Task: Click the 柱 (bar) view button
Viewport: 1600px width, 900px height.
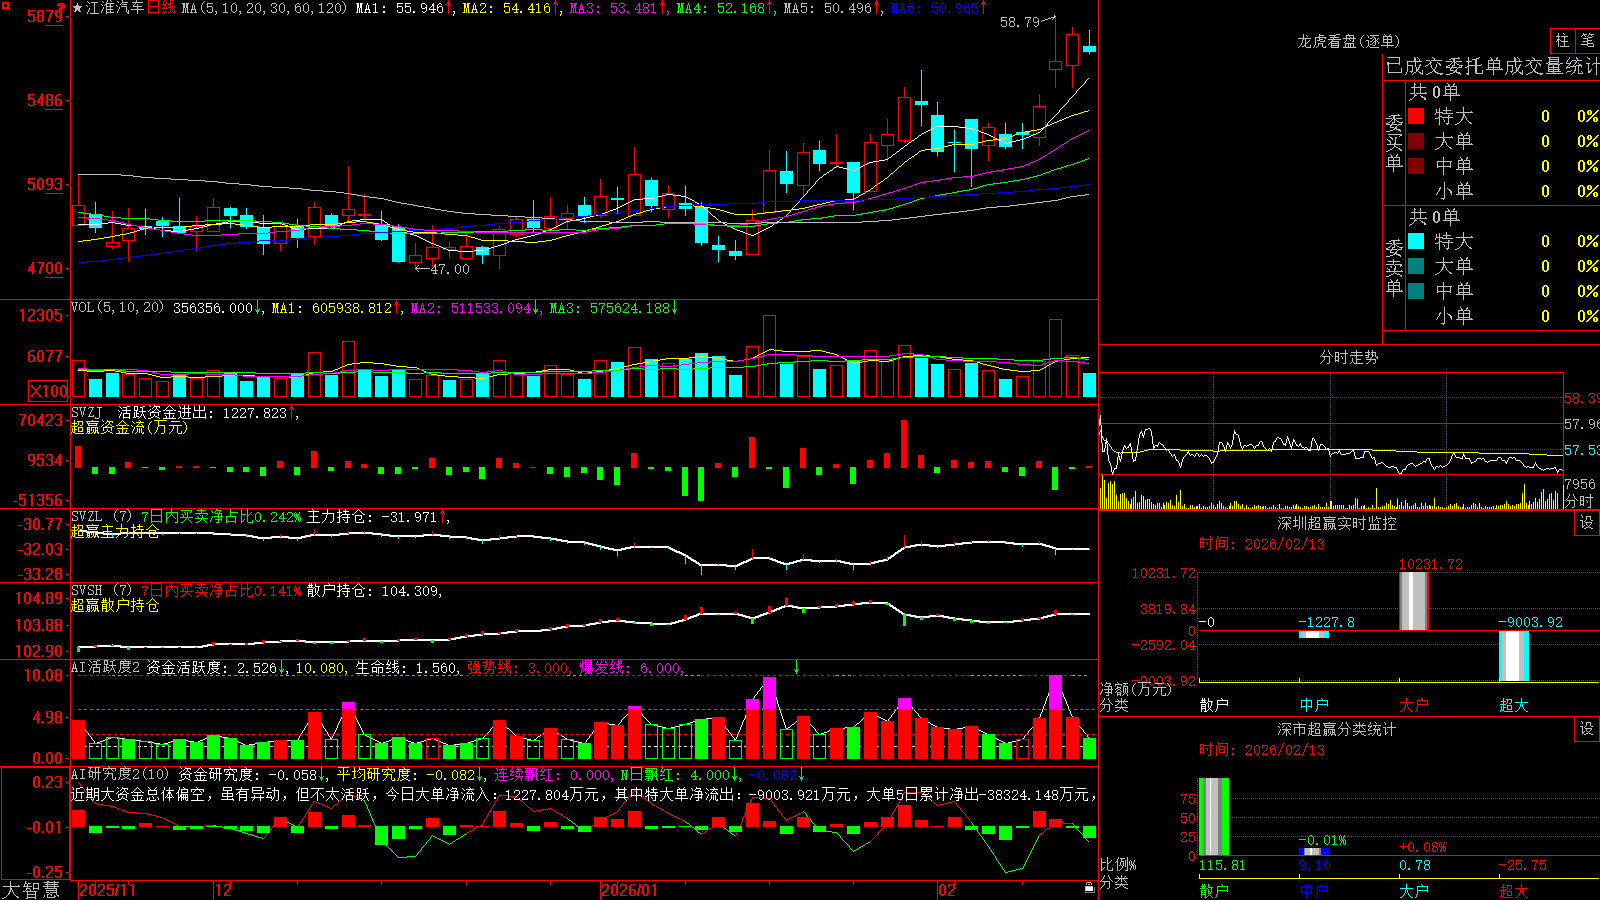Action: (x=1562, y=41)
